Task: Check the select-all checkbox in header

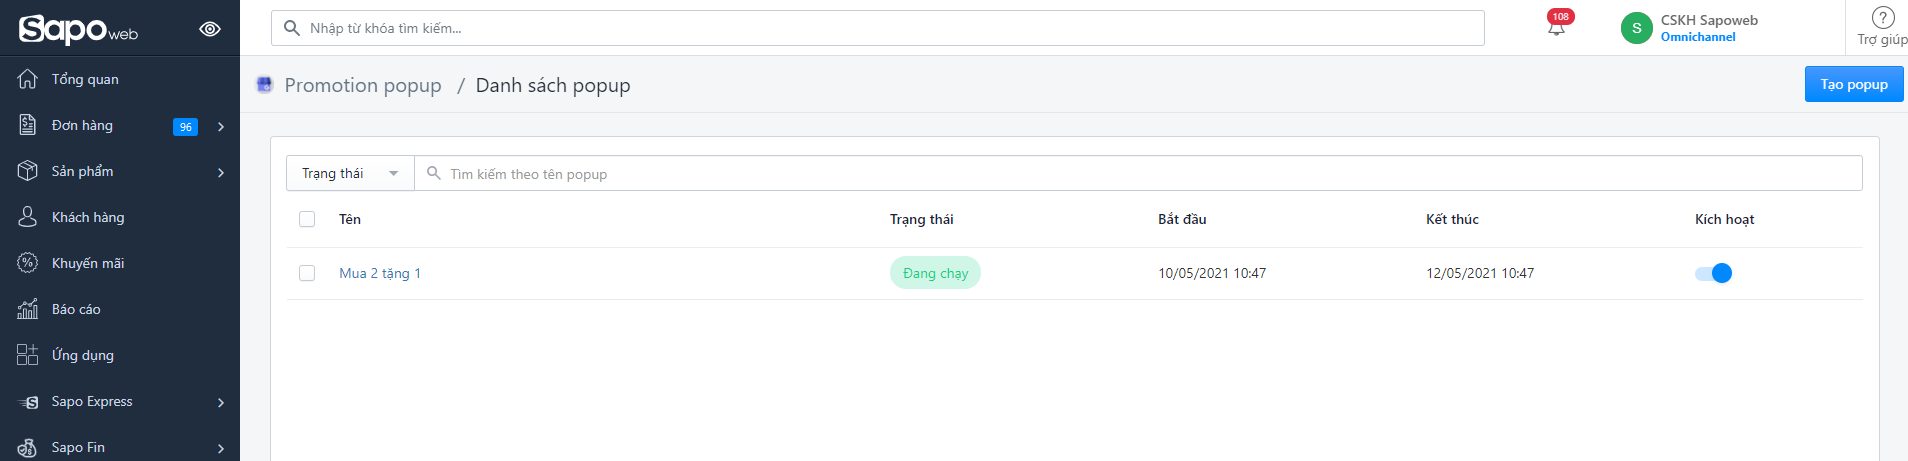Action: [x=307, y=219]
